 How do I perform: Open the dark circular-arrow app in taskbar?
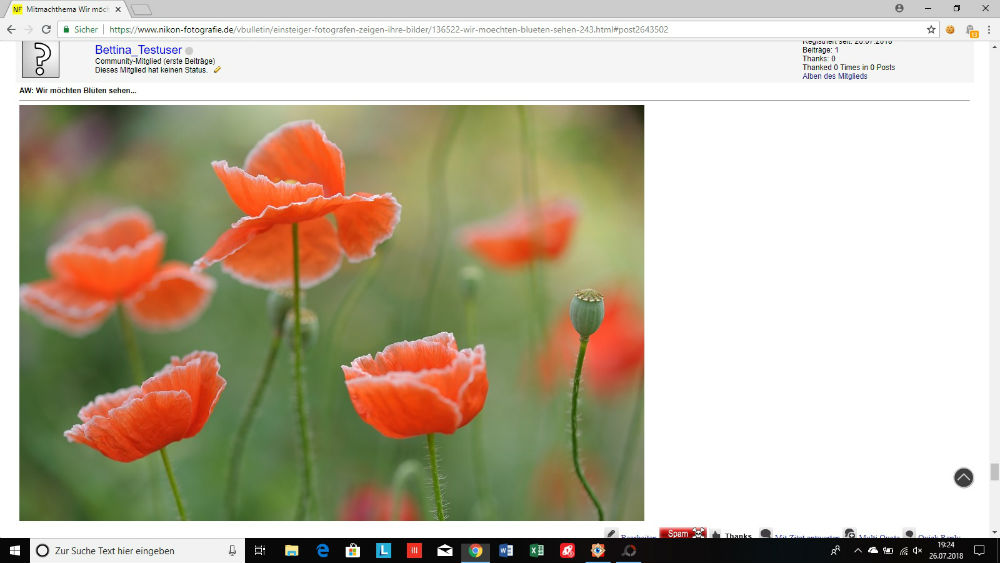pos(629,550)
